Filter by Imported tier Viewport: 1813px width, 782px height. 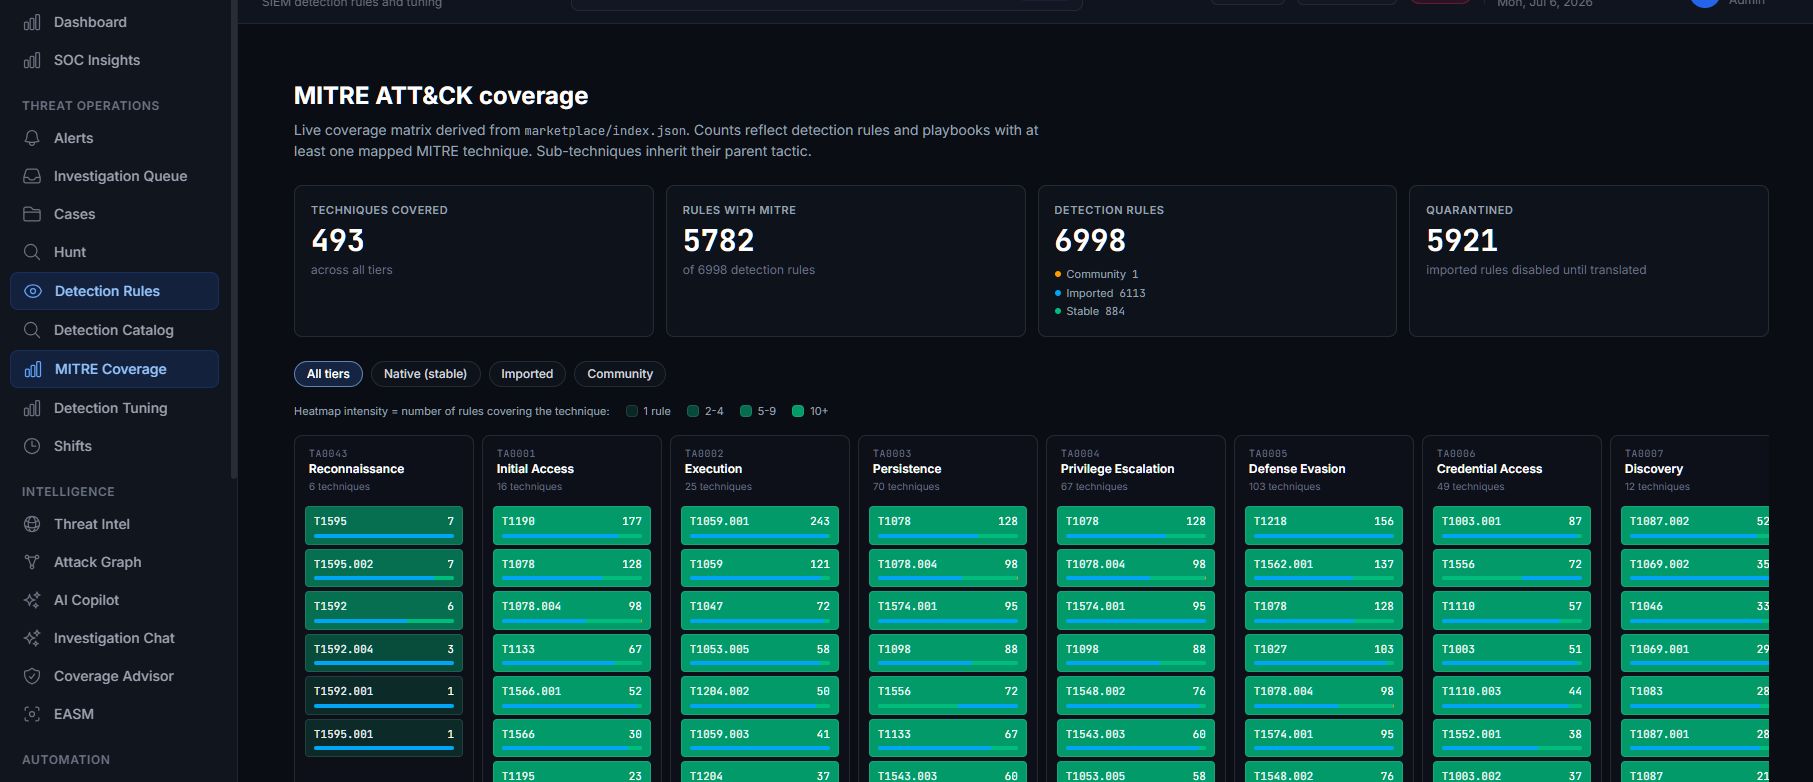point(527,374)
